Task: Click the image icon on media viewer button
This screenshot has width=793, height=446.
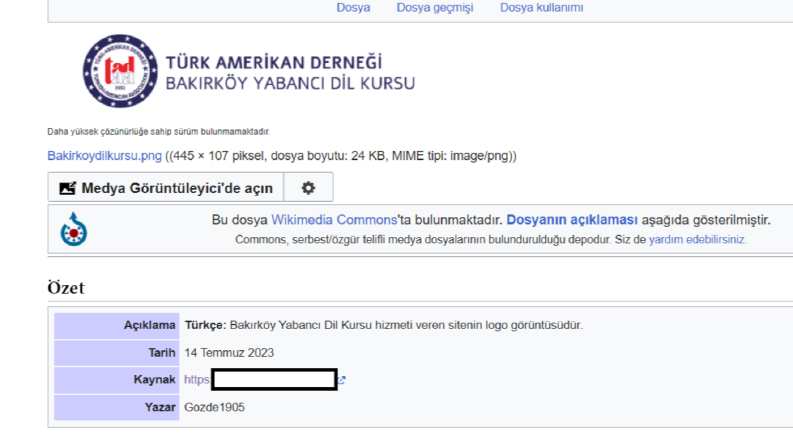Action: pyautogui.click(x=67, y=188)
